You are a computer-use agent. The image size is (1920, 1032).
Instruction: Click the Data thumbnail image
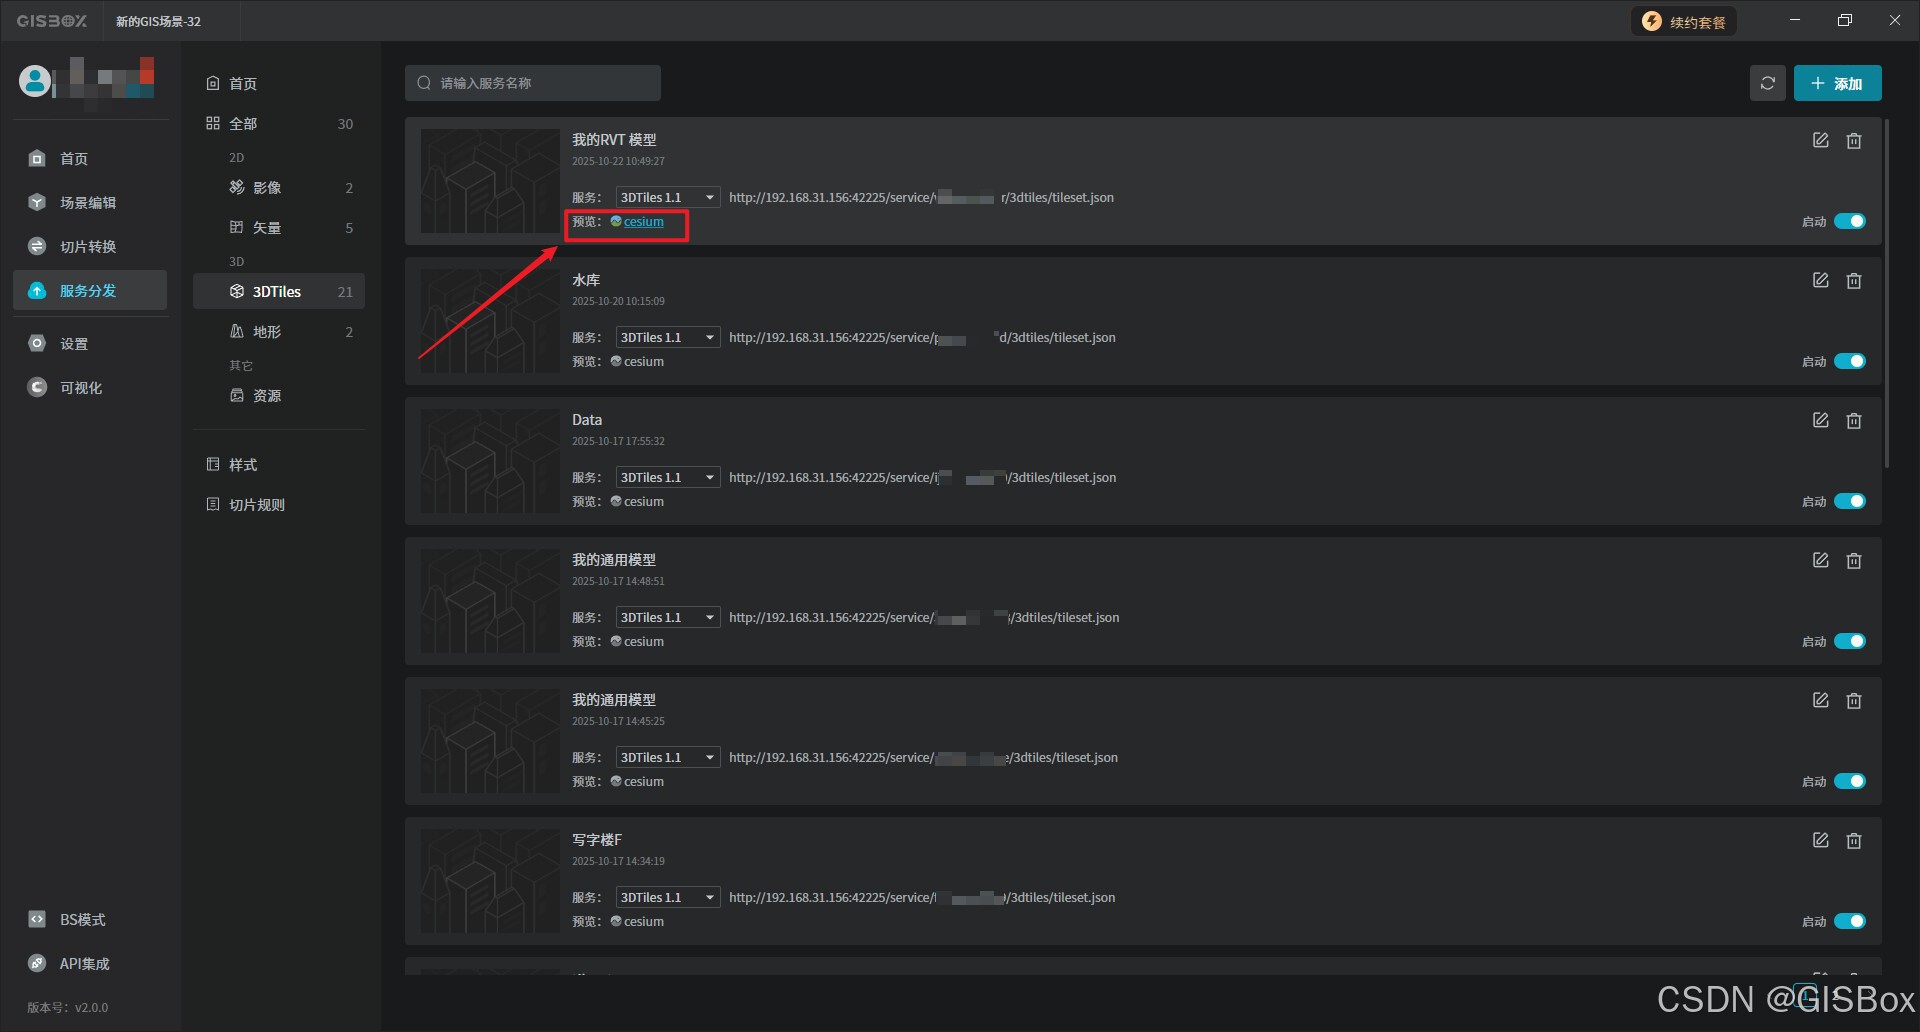click(x=490, y=461)
